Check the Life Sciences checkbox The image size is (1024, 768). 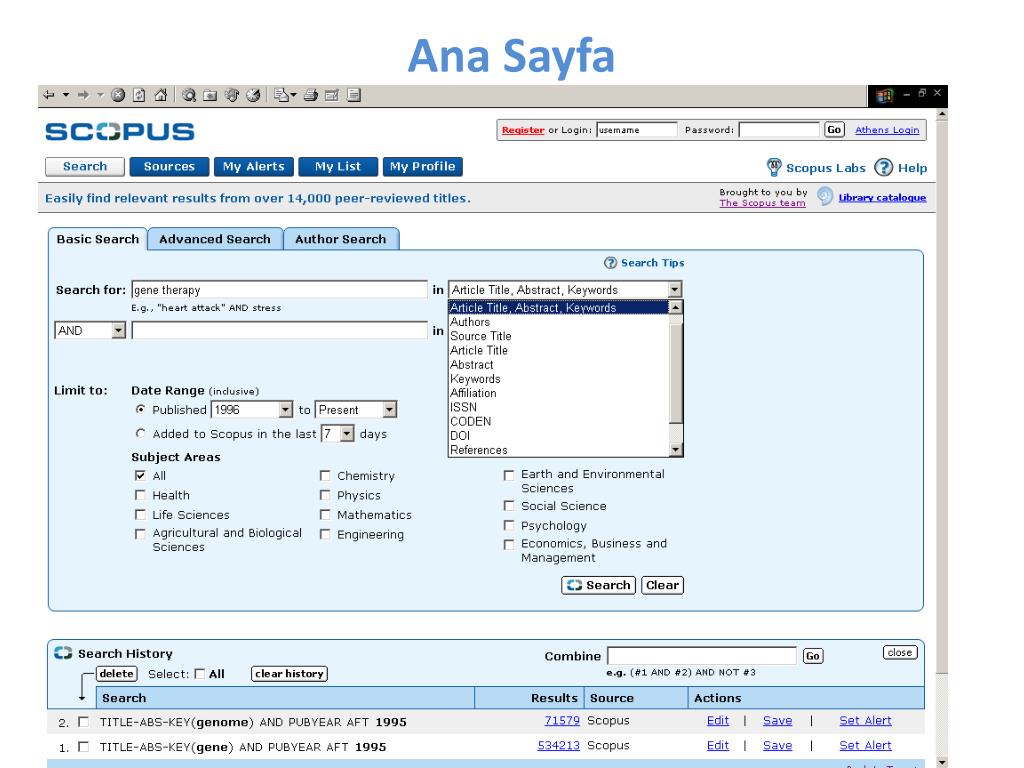point(140,515)
